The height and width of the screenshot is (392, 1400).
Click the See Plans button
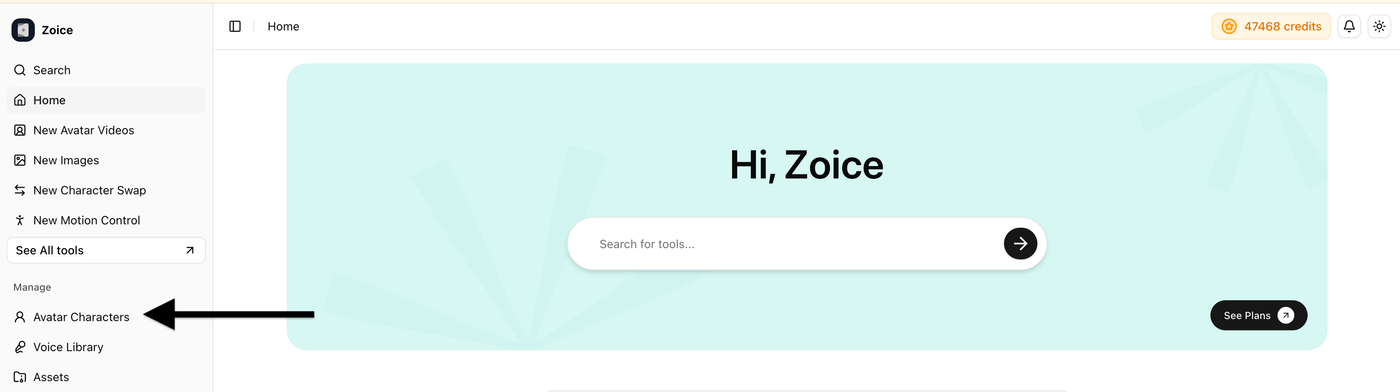click(x=1258, y=315)
